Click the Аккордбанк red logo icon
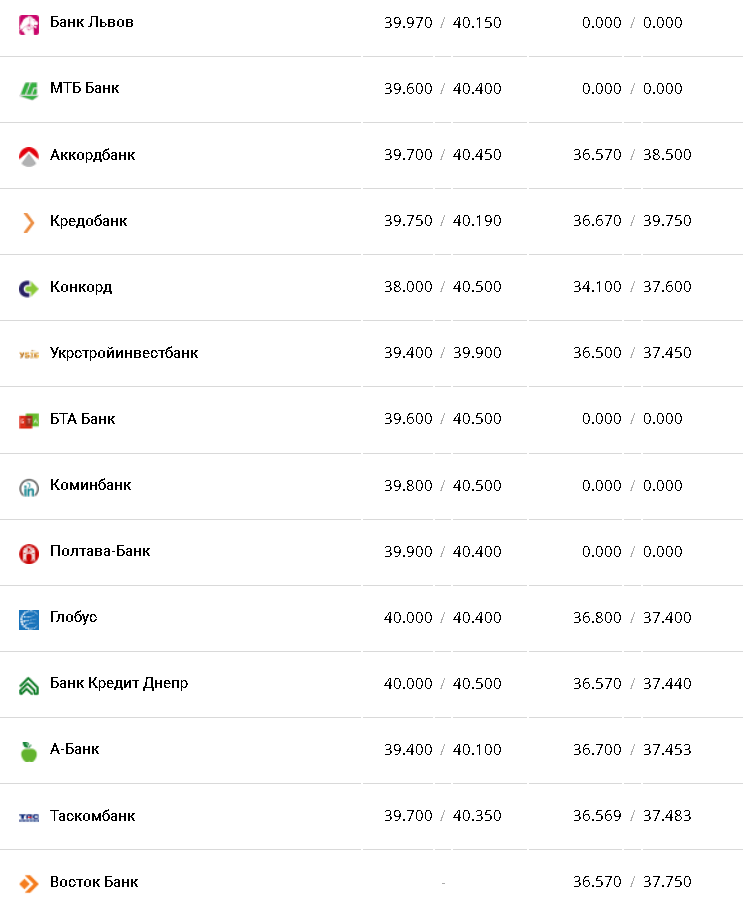Viewport: 743px width, 908px height. point(29,156)
